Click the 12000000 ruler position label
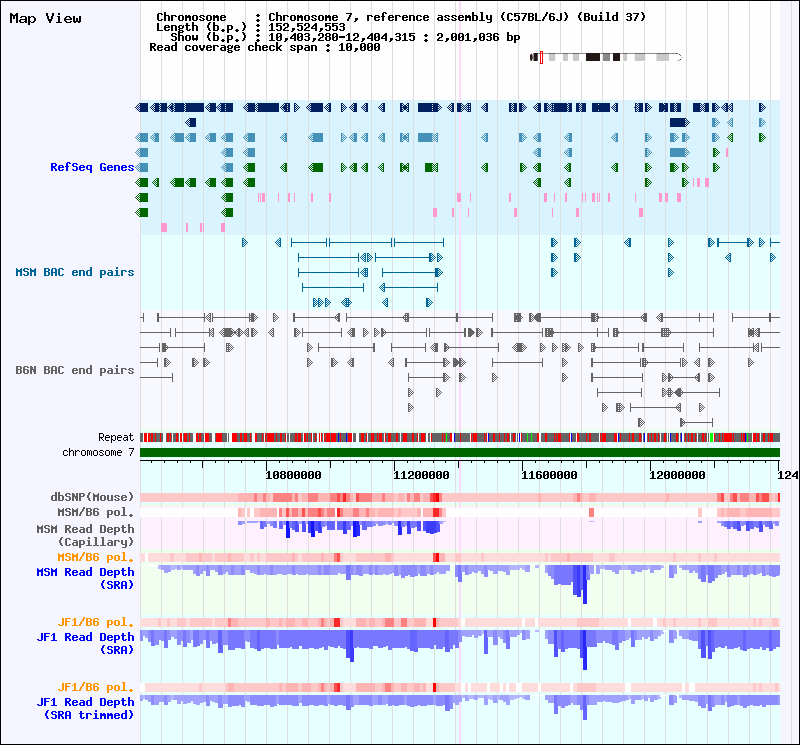This screenshot has width=800, height=745. 677,475
